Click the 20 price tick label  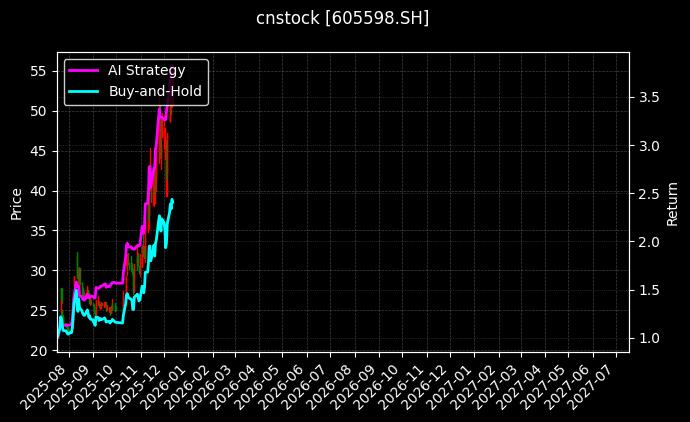tap(39, 351)
